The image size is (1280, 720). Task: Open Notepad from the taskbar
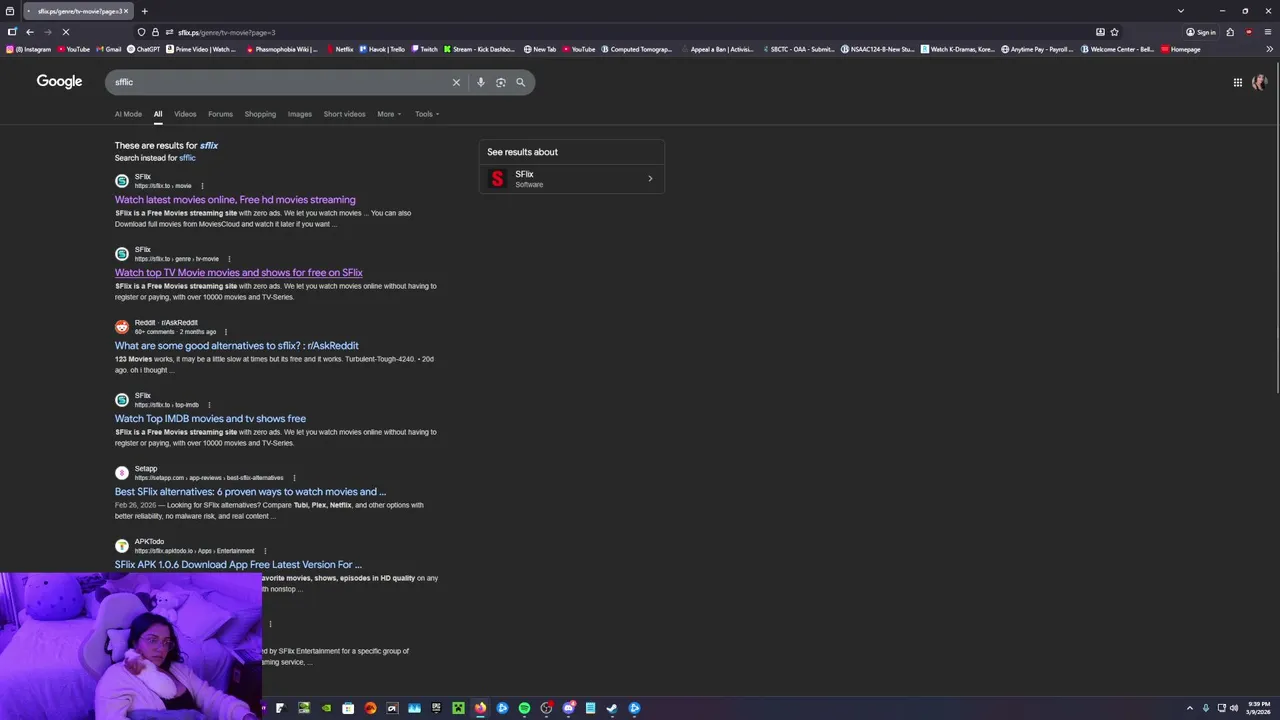tap(590, 708)
